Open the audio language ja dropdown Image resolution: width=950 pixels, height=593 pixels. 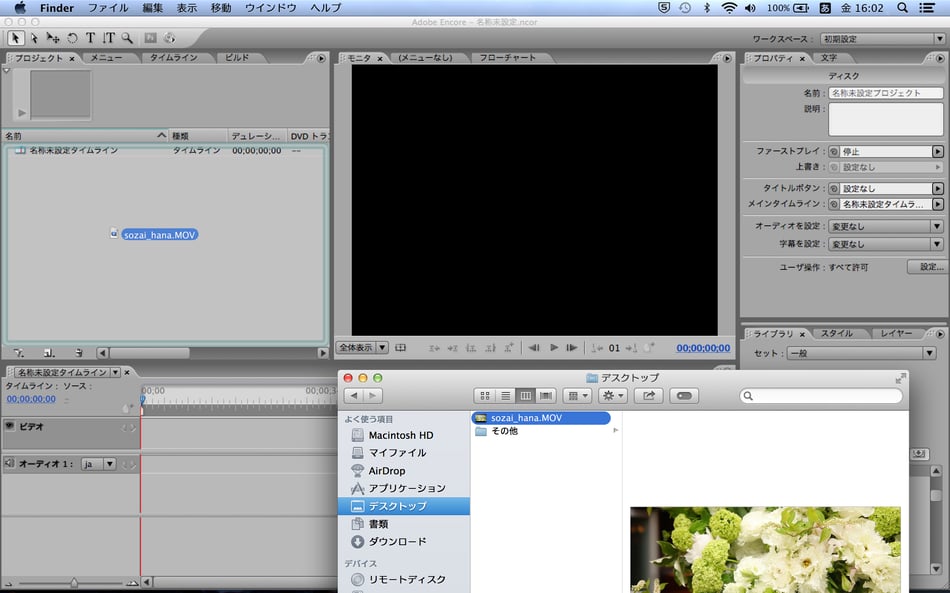[98, 464]
